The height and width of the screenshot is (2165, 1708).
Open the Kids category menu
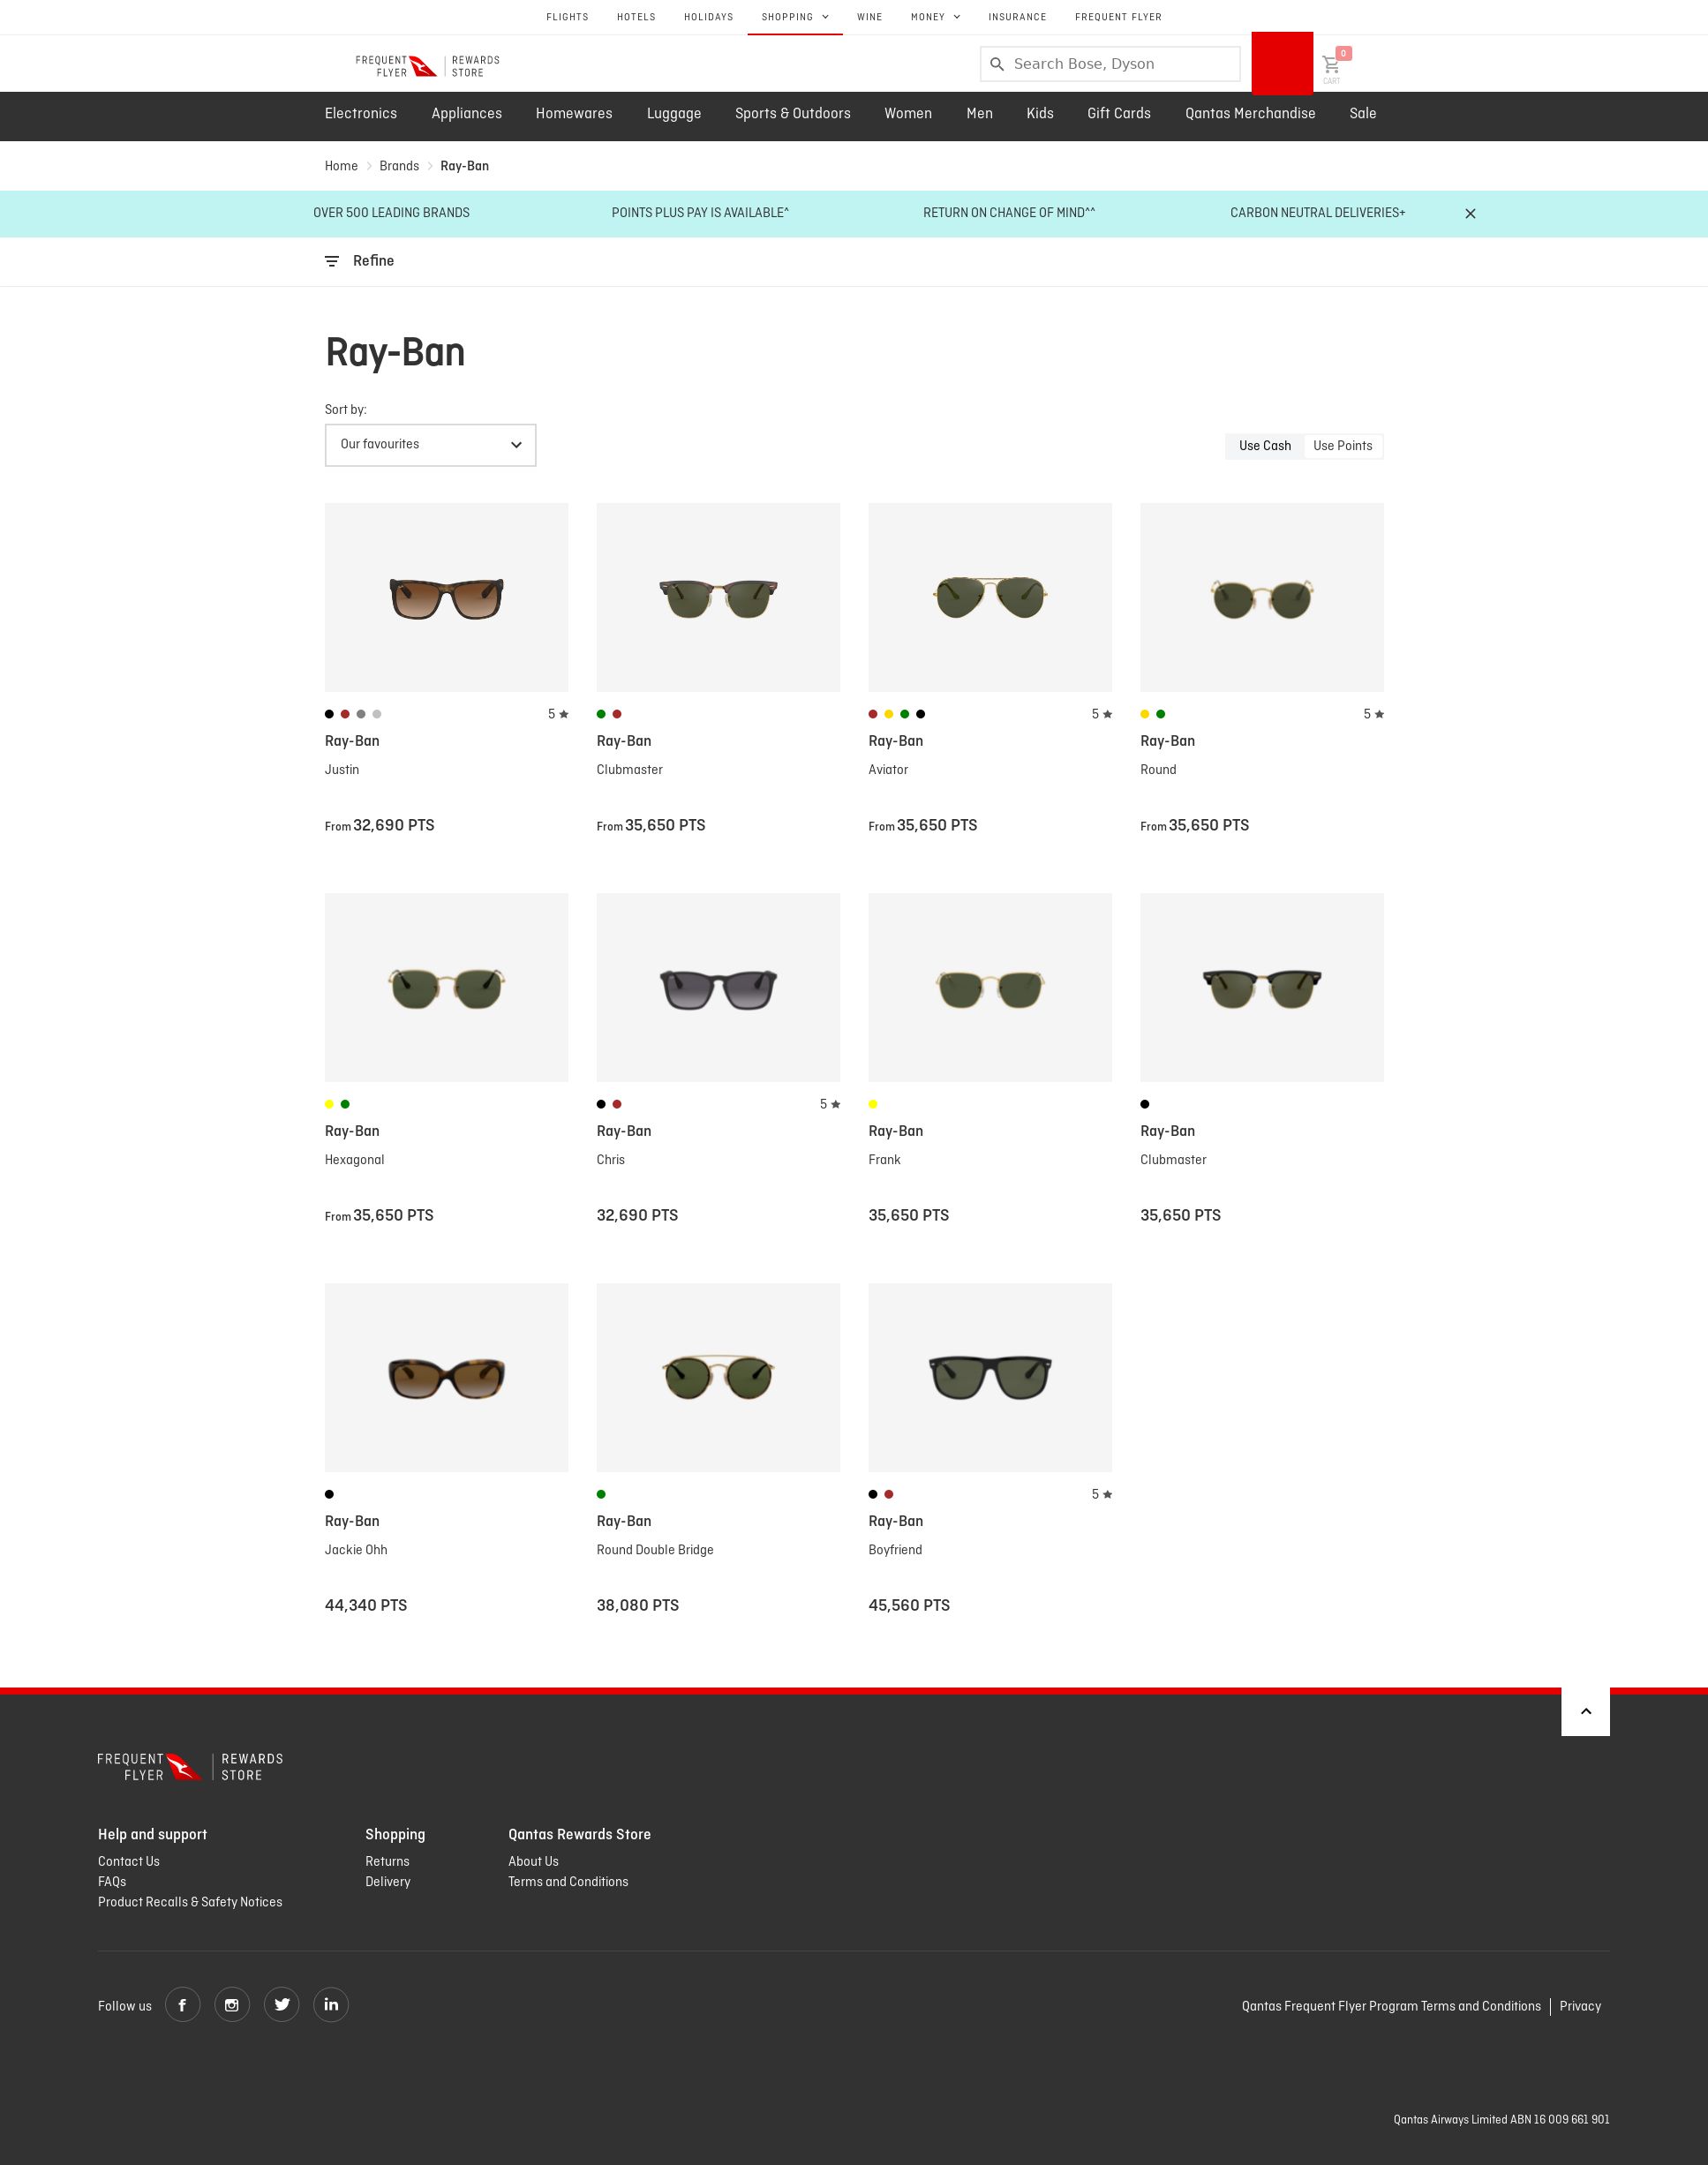(1040, 114)
